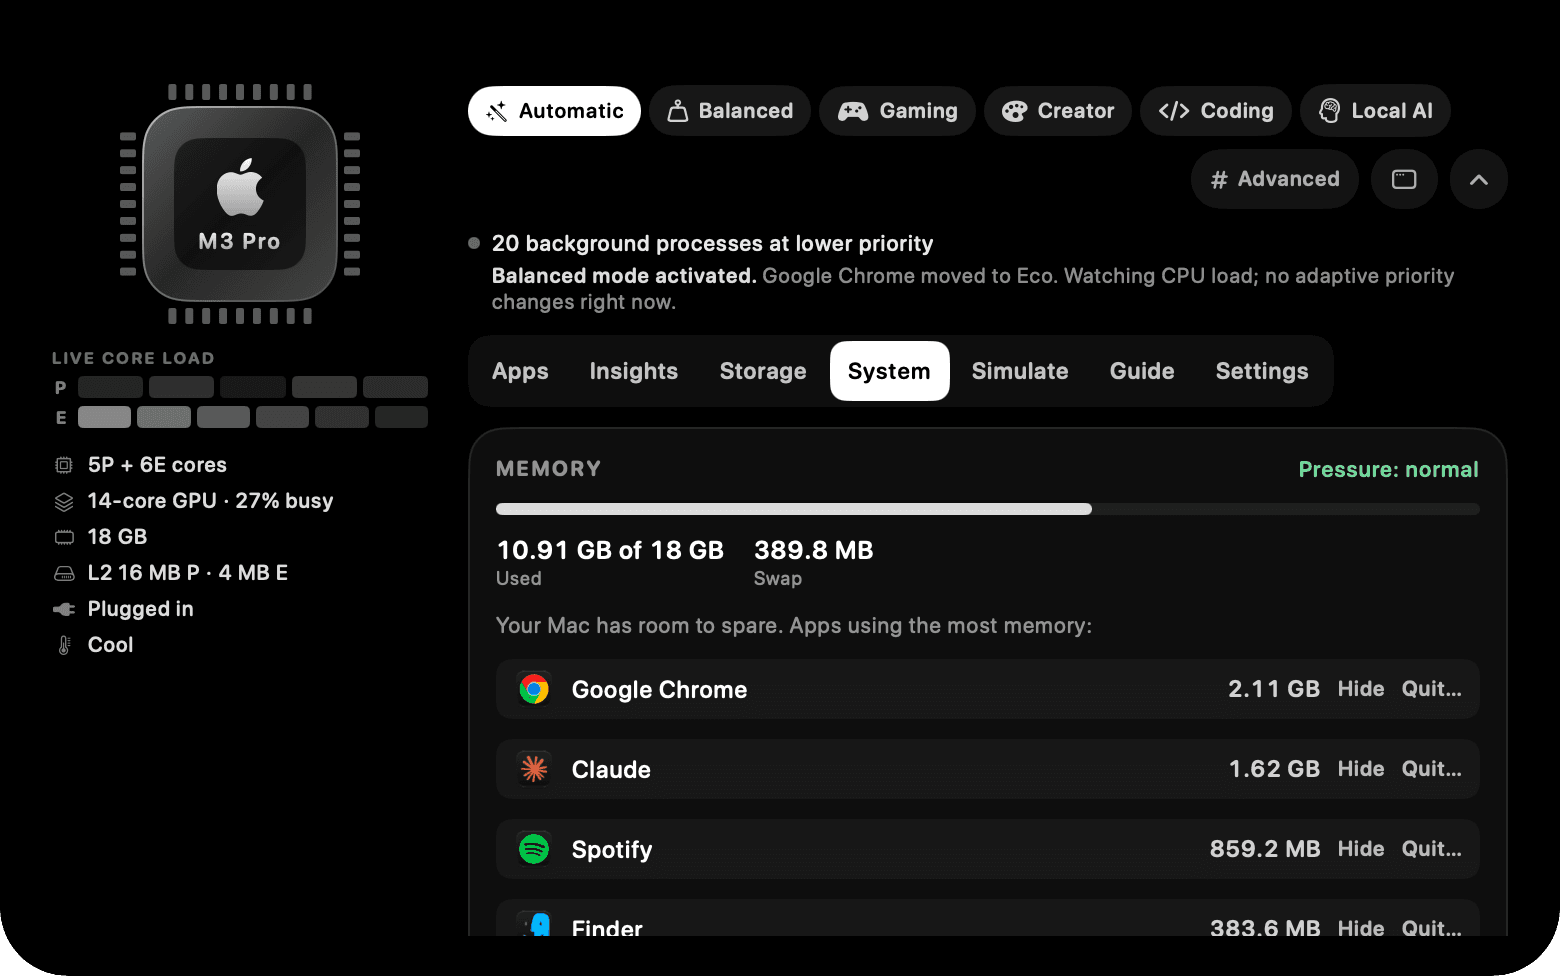Click the cache icon beside L2 16 MB
This screenshot has width=1560, height=976.
tap(64, 573)
